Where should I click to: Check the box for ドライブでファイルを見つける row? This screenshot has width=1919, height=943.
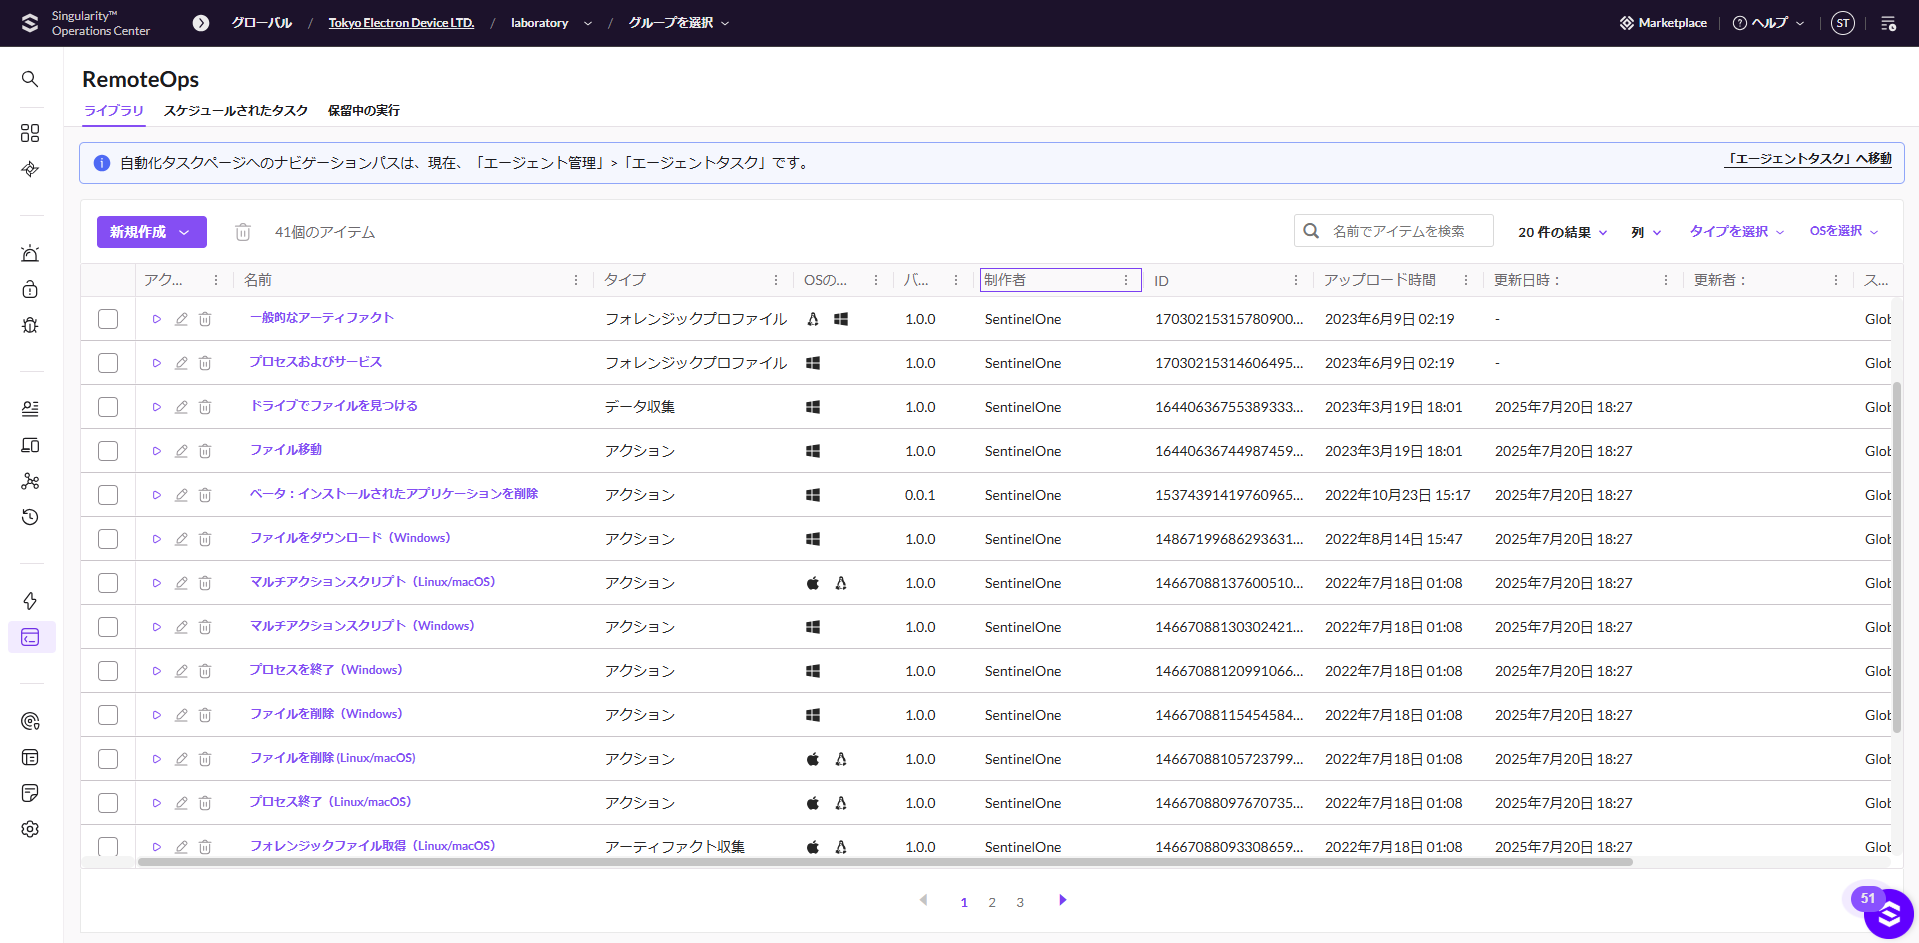(x=108, y=407)
